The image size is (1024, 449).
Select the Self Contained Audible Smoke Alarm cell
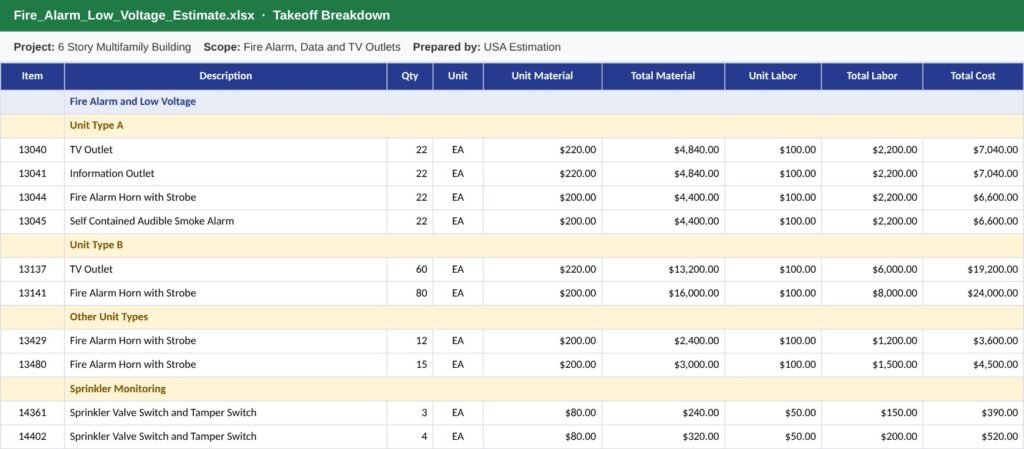(225, 221)
